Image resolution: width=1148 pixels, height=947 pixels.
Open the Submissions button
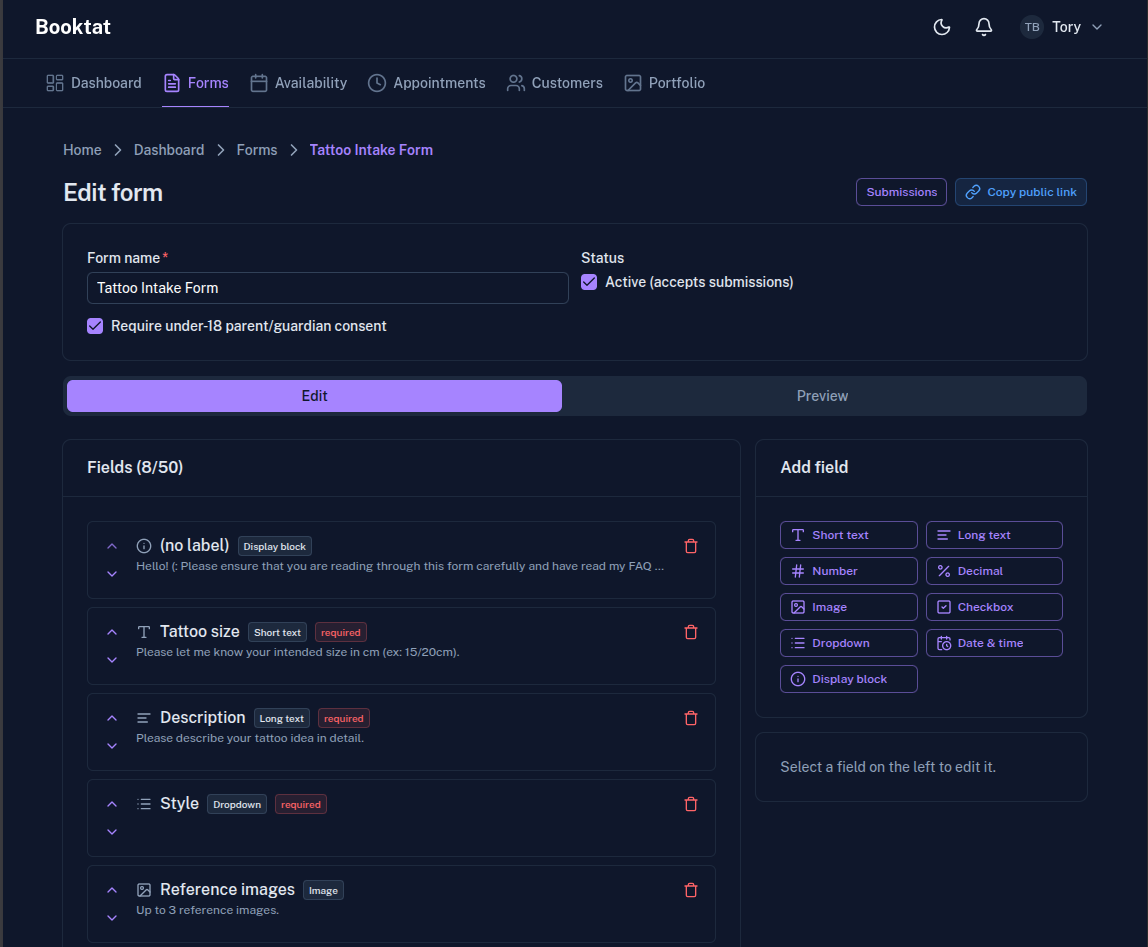pos(901,192)
